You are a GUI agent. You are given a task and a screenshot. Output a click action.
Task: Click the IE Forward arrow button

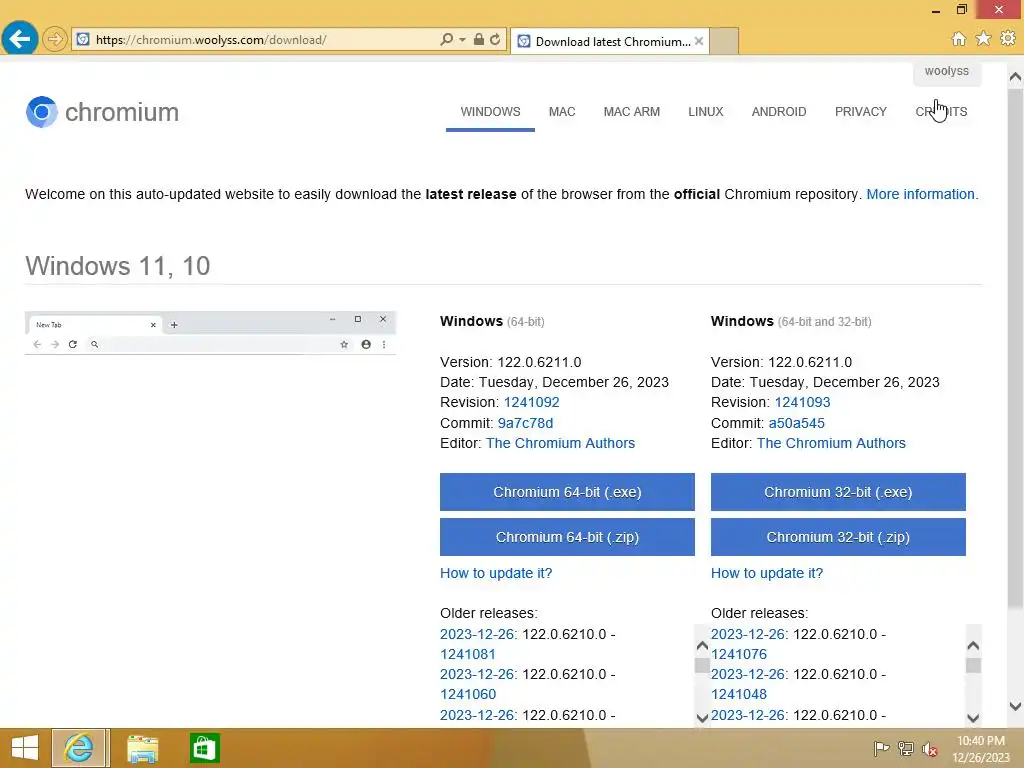coord(55,39)
